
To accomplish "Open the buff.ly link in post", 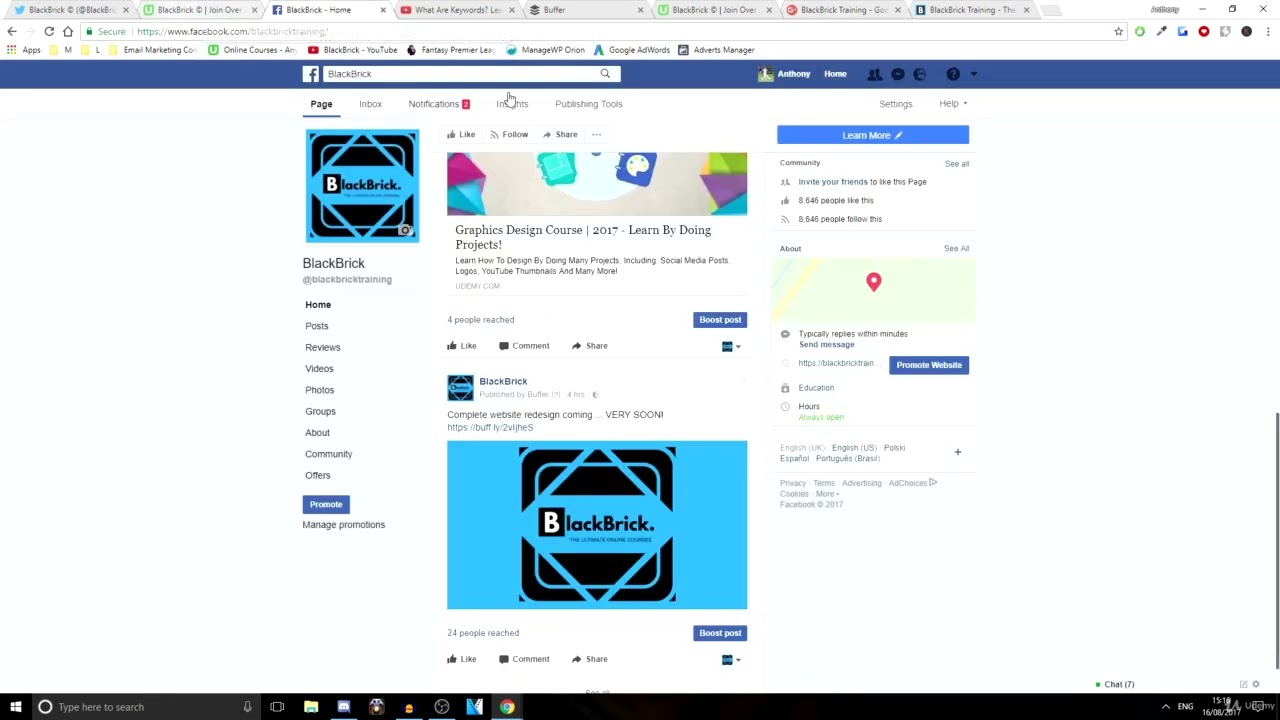I will 490,427.
